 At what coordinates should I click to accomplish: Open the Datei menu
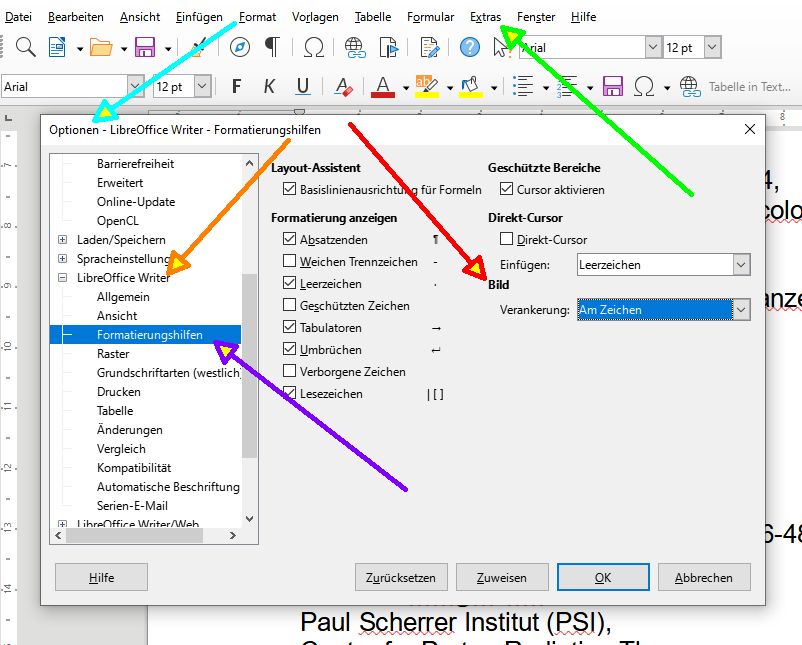pyautogui.click(x=18, y=17)
